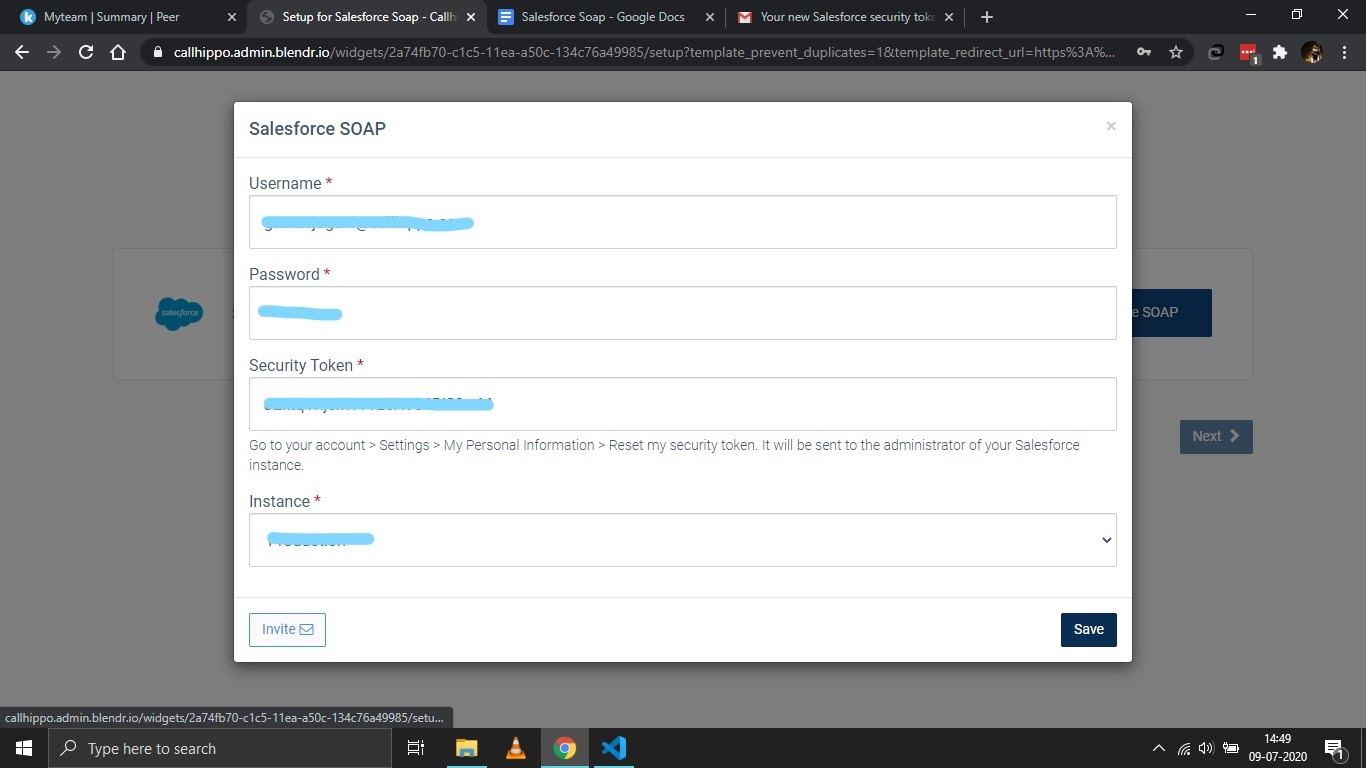The height and width of the screenshot is (768, 1366).
Task: Click the Type here to search box
Action: pos(219,748)
